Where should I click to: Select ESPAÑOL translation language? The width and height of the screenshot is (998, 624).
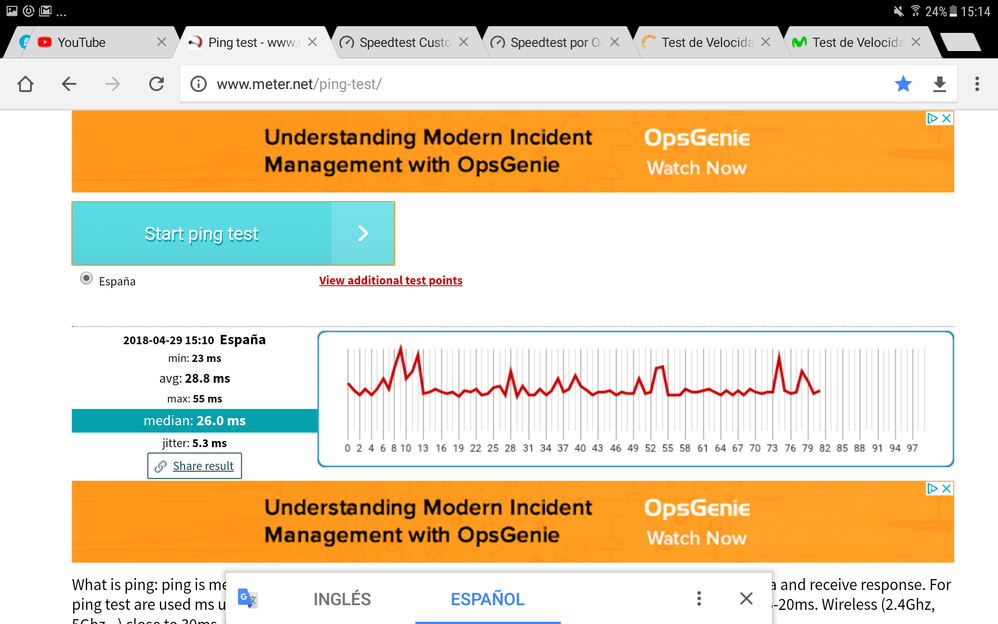tap(487, 599)
